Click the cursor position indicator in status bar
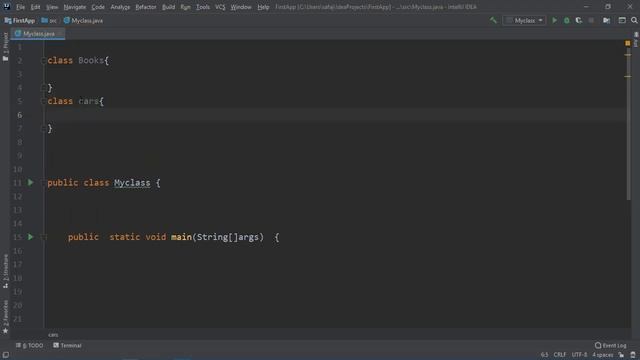Viewport: 640px width, 360px height. click(x=544, y=355)
